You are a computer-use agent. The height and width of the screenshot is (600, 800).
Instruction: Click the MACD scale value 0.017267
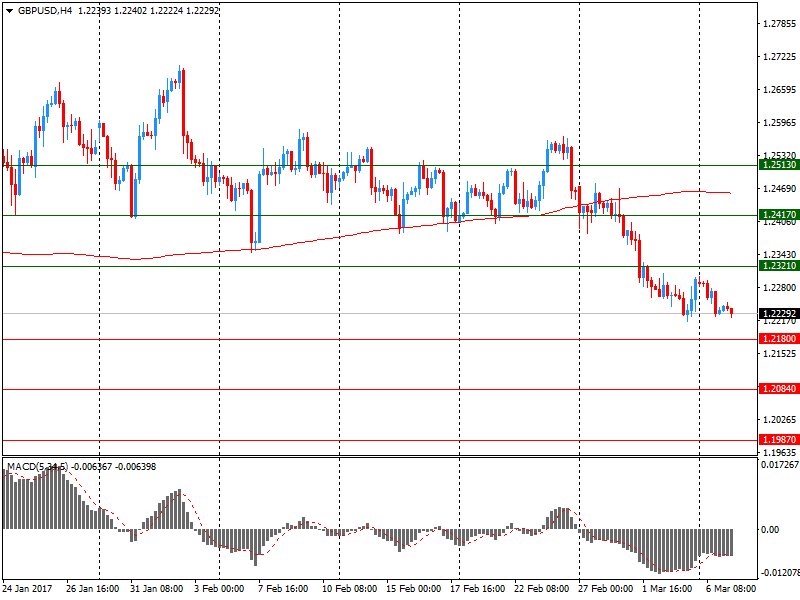[x=780, y=465]
